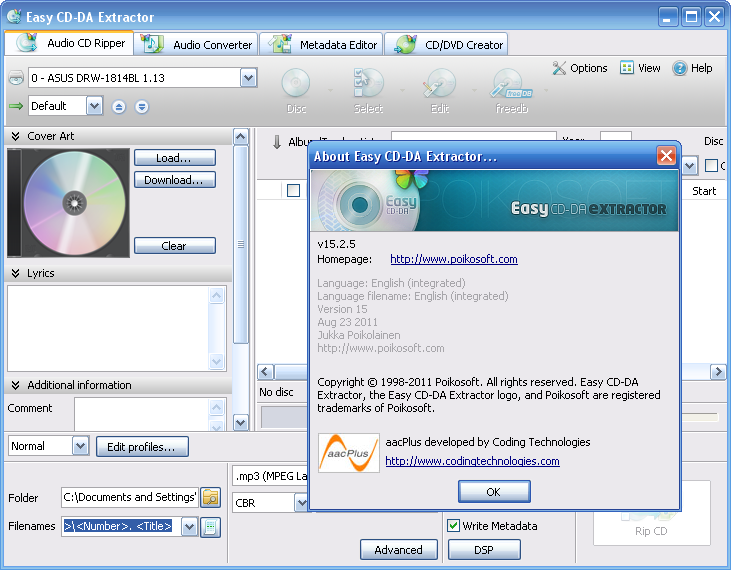Click in the Lyrics text area

[x=108, y=329]
